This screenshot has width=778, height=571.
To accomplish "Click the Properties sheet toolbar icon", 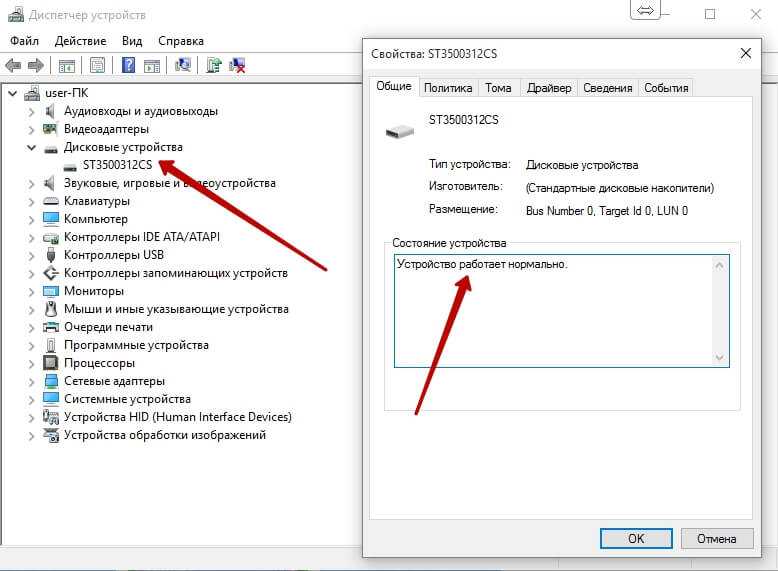I will tap(97, 65).
